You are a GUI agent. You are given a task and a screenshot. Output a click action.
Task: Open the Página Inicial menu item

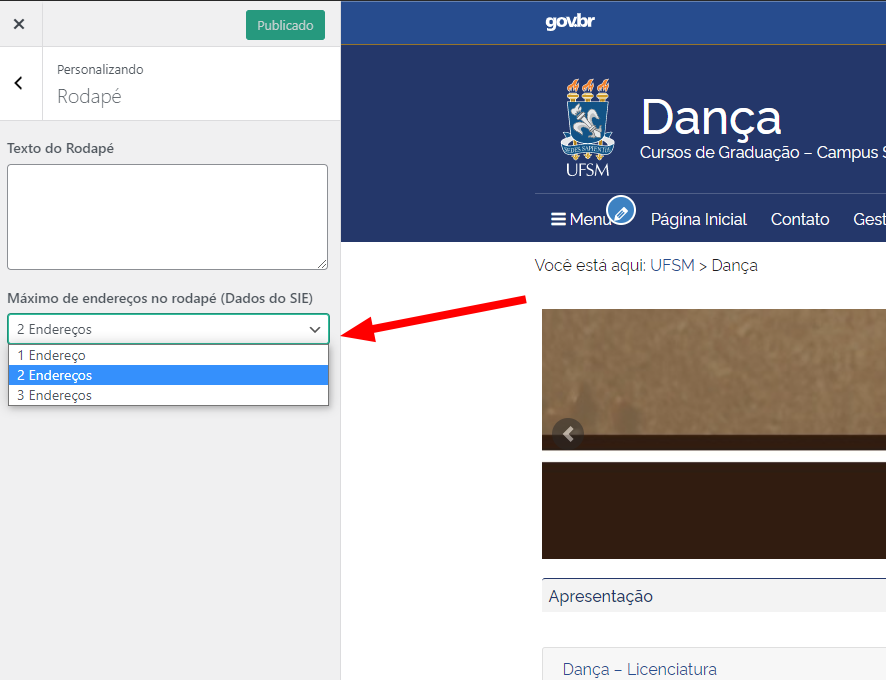coord(698,219)
